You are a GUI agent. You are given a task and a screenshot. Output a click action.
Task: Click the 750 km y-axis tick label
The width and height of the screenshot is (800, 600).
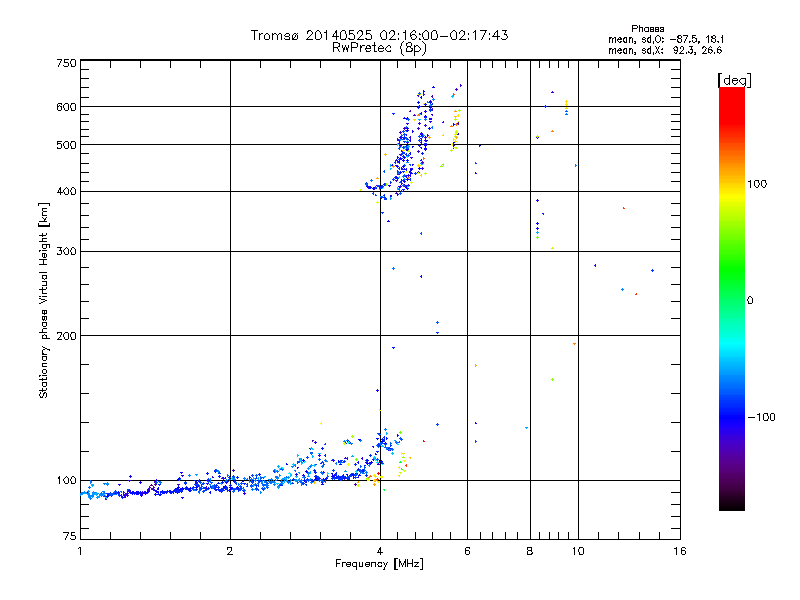pyautogui.click(x=66, y=64)
